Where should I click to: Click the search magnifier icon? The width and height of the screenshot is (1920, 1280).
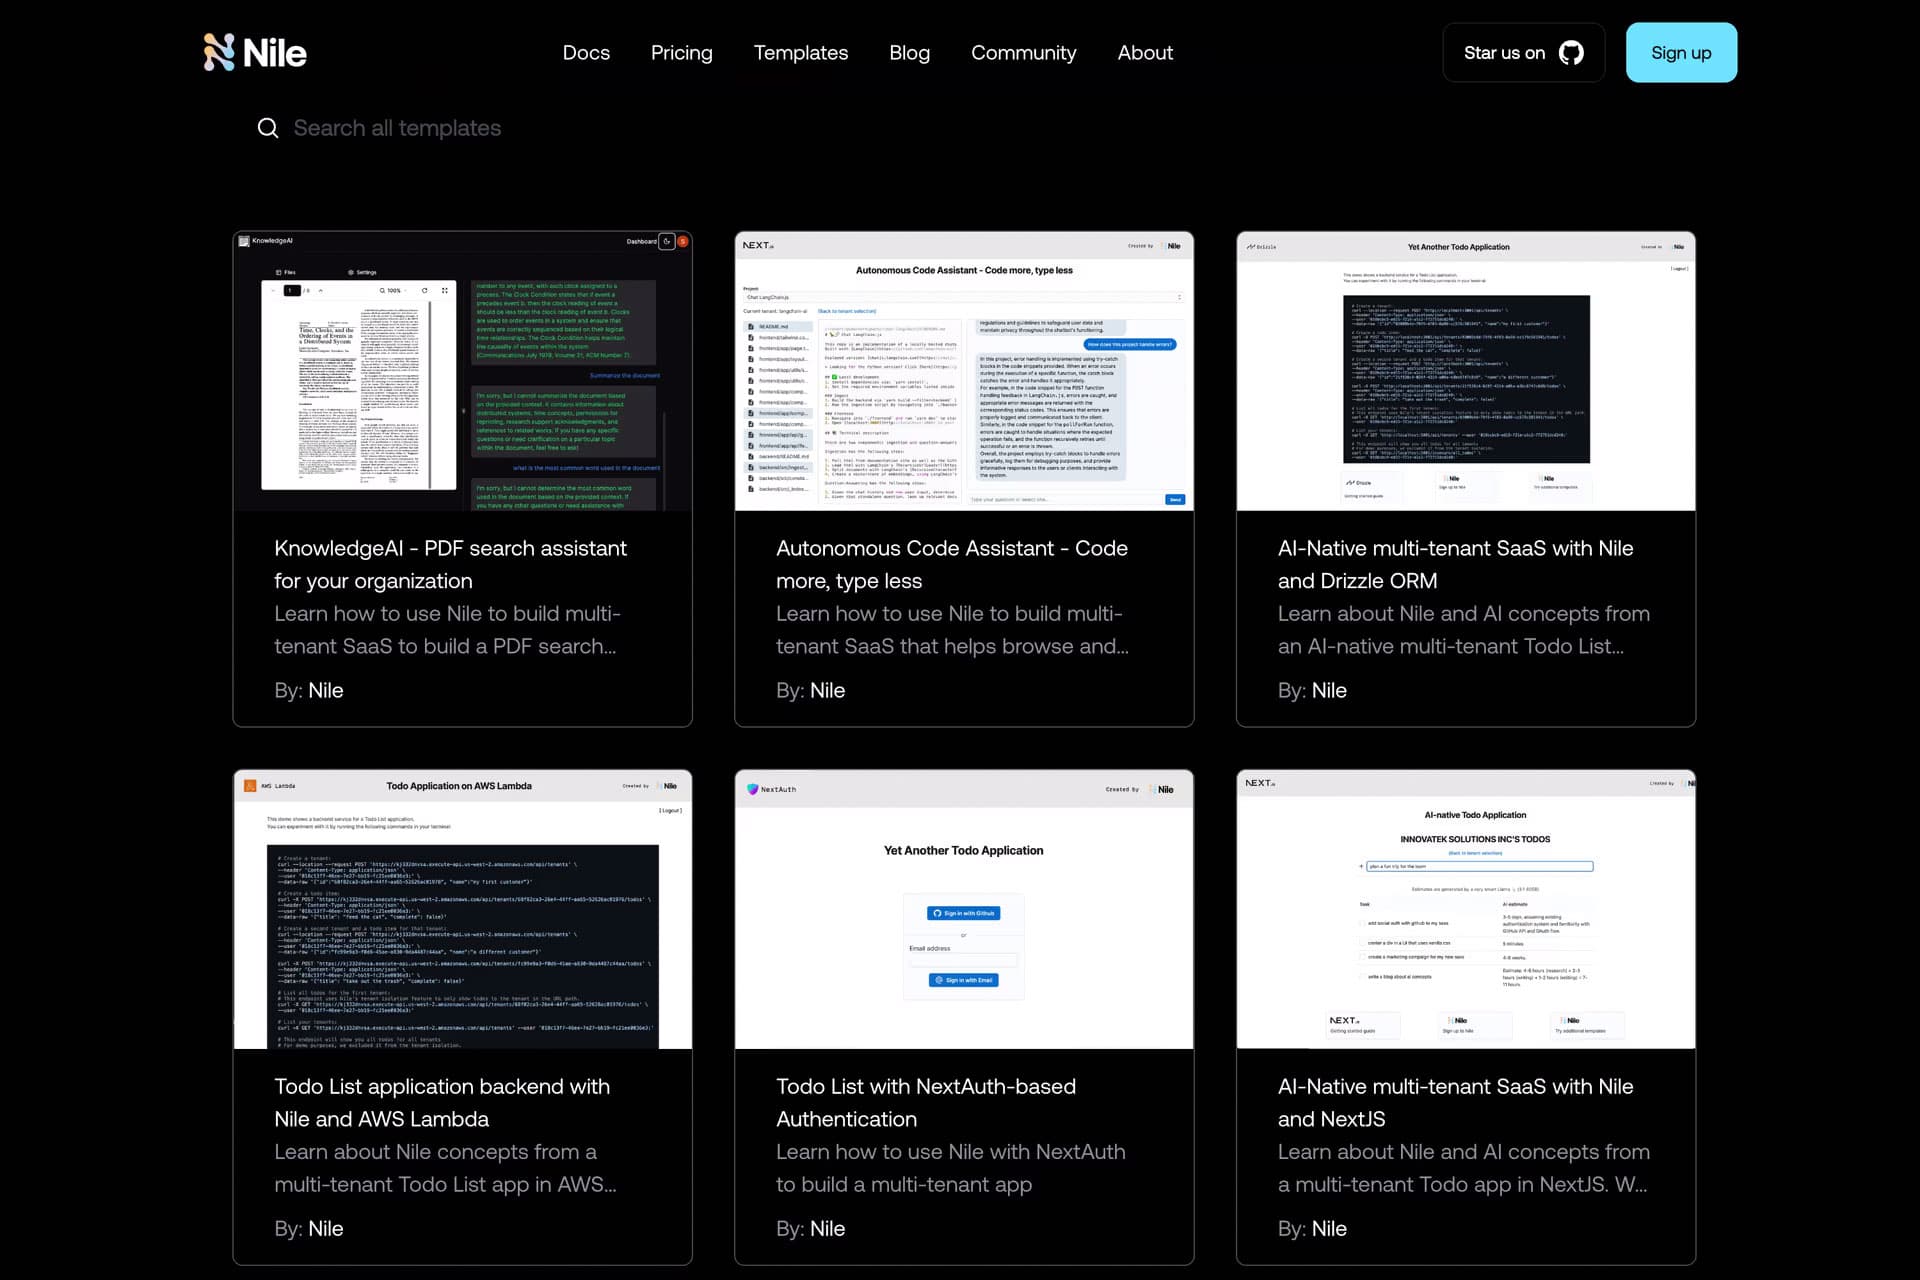(x=268, y=128)
